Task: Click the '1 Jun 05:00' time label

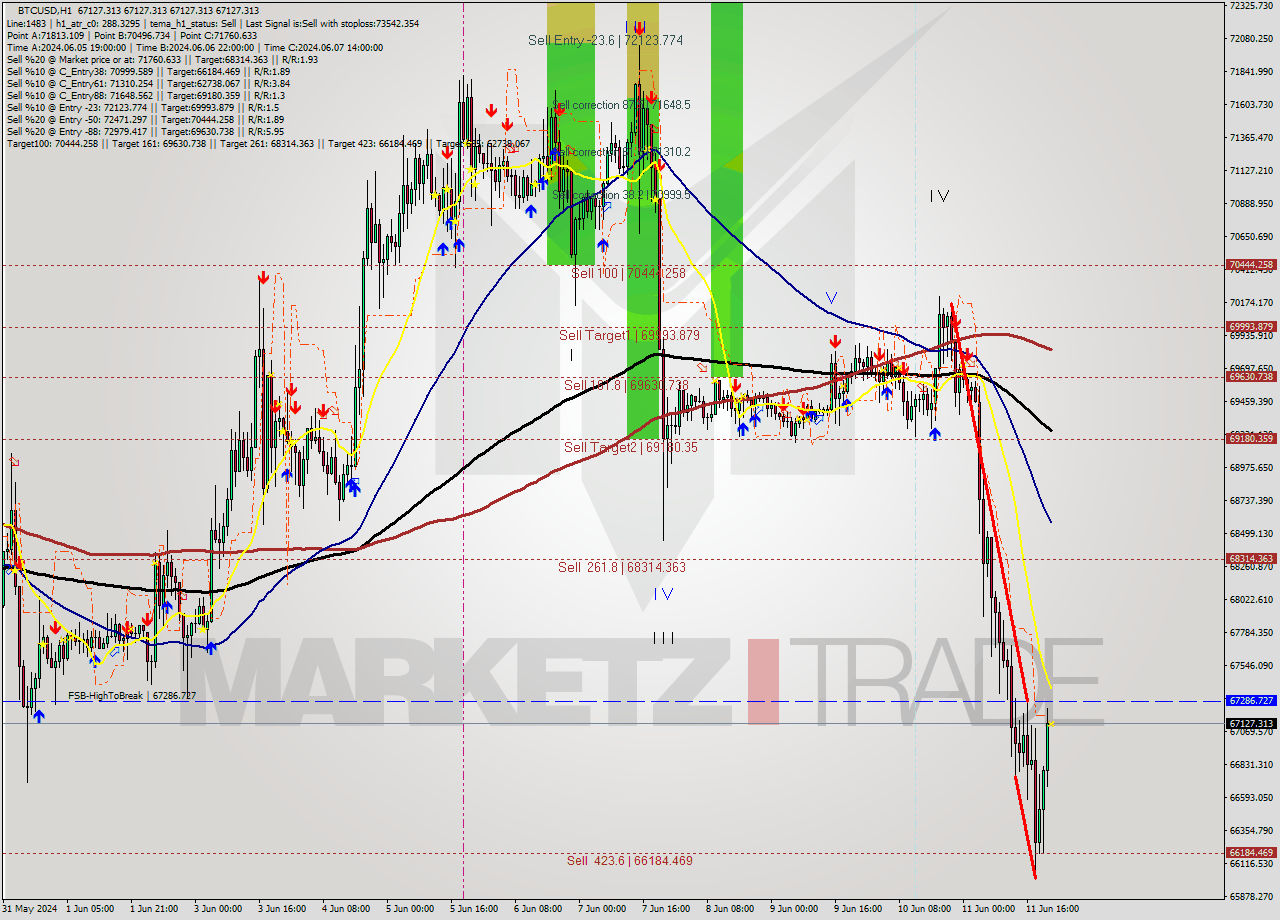Action: click(90, 909)
